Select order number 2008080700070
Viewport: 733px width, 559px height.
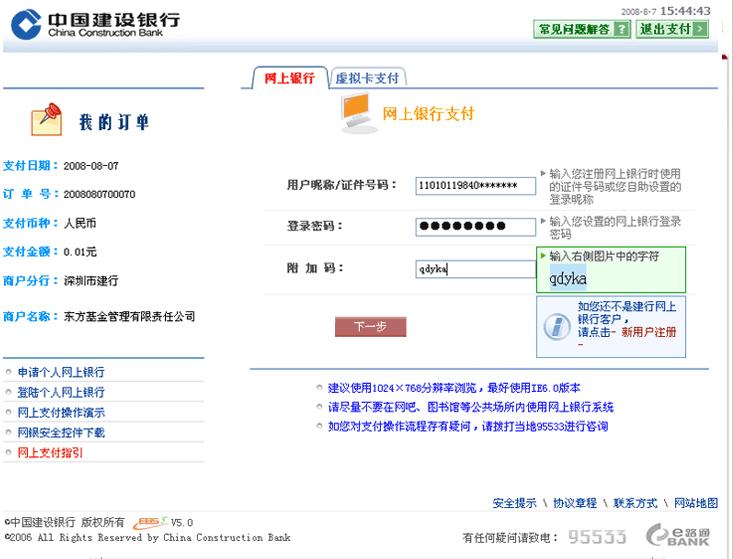(100, 194)
